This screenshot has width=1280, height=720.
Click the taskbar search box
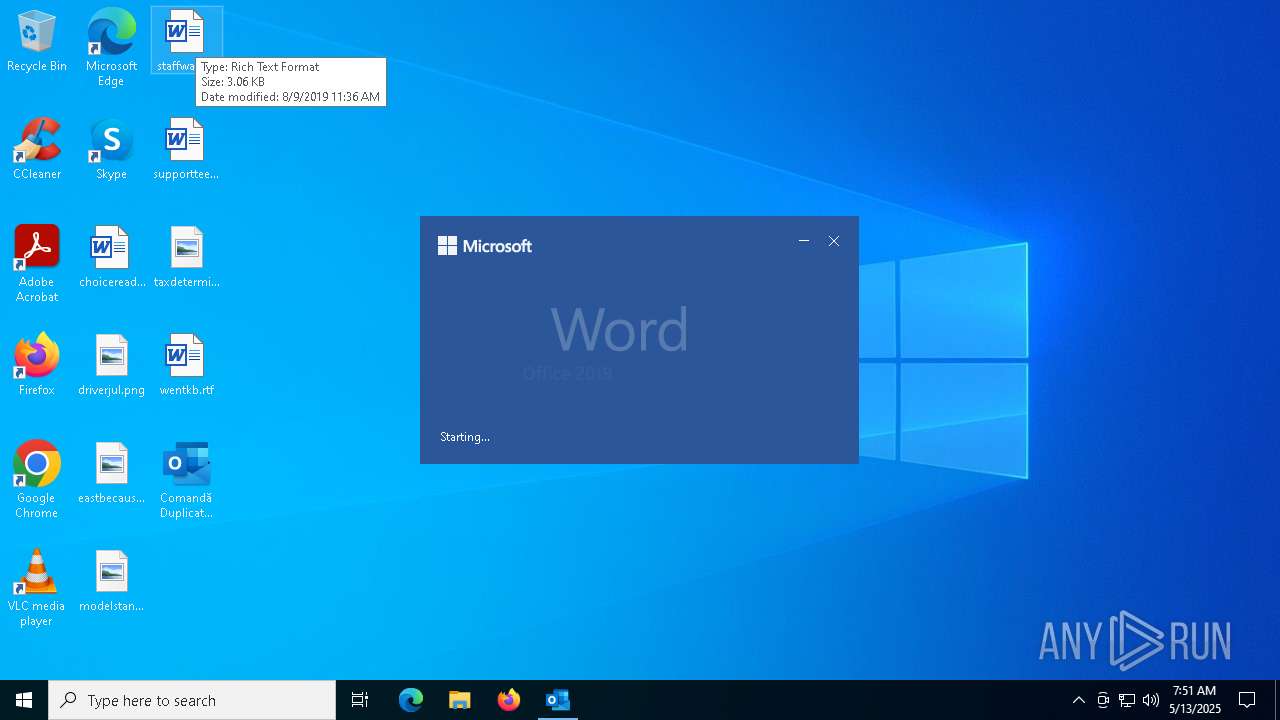[192, 700]
